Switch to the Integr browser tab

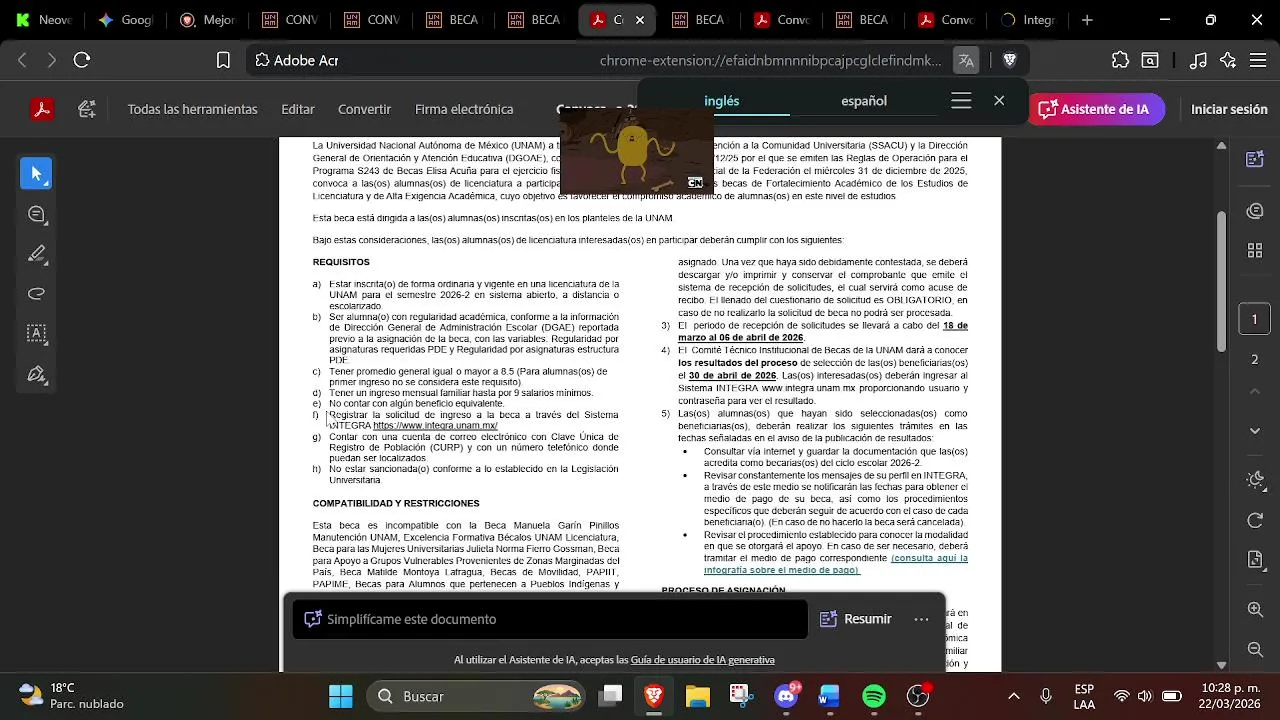(1029, 20)
